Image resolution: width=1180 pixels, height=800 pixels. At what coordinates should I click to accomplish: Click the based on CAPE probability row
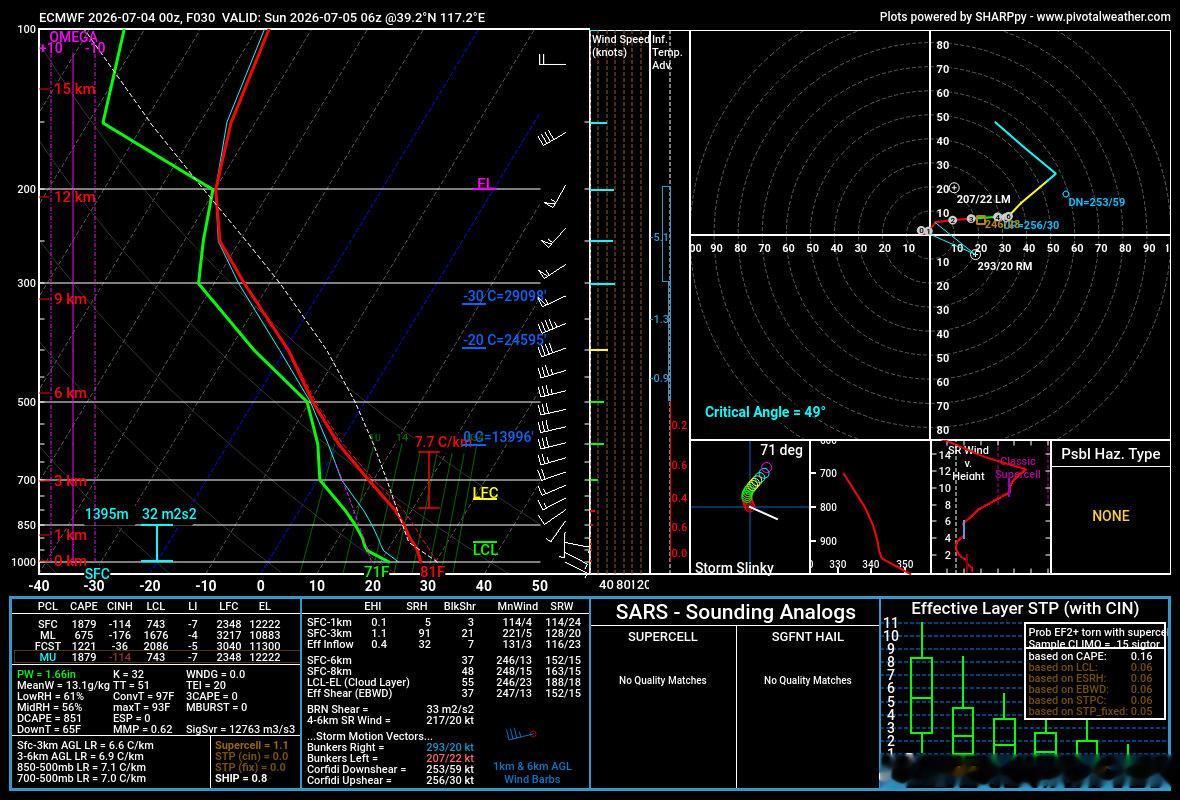pyautogui.click(x=1090, y=656)
